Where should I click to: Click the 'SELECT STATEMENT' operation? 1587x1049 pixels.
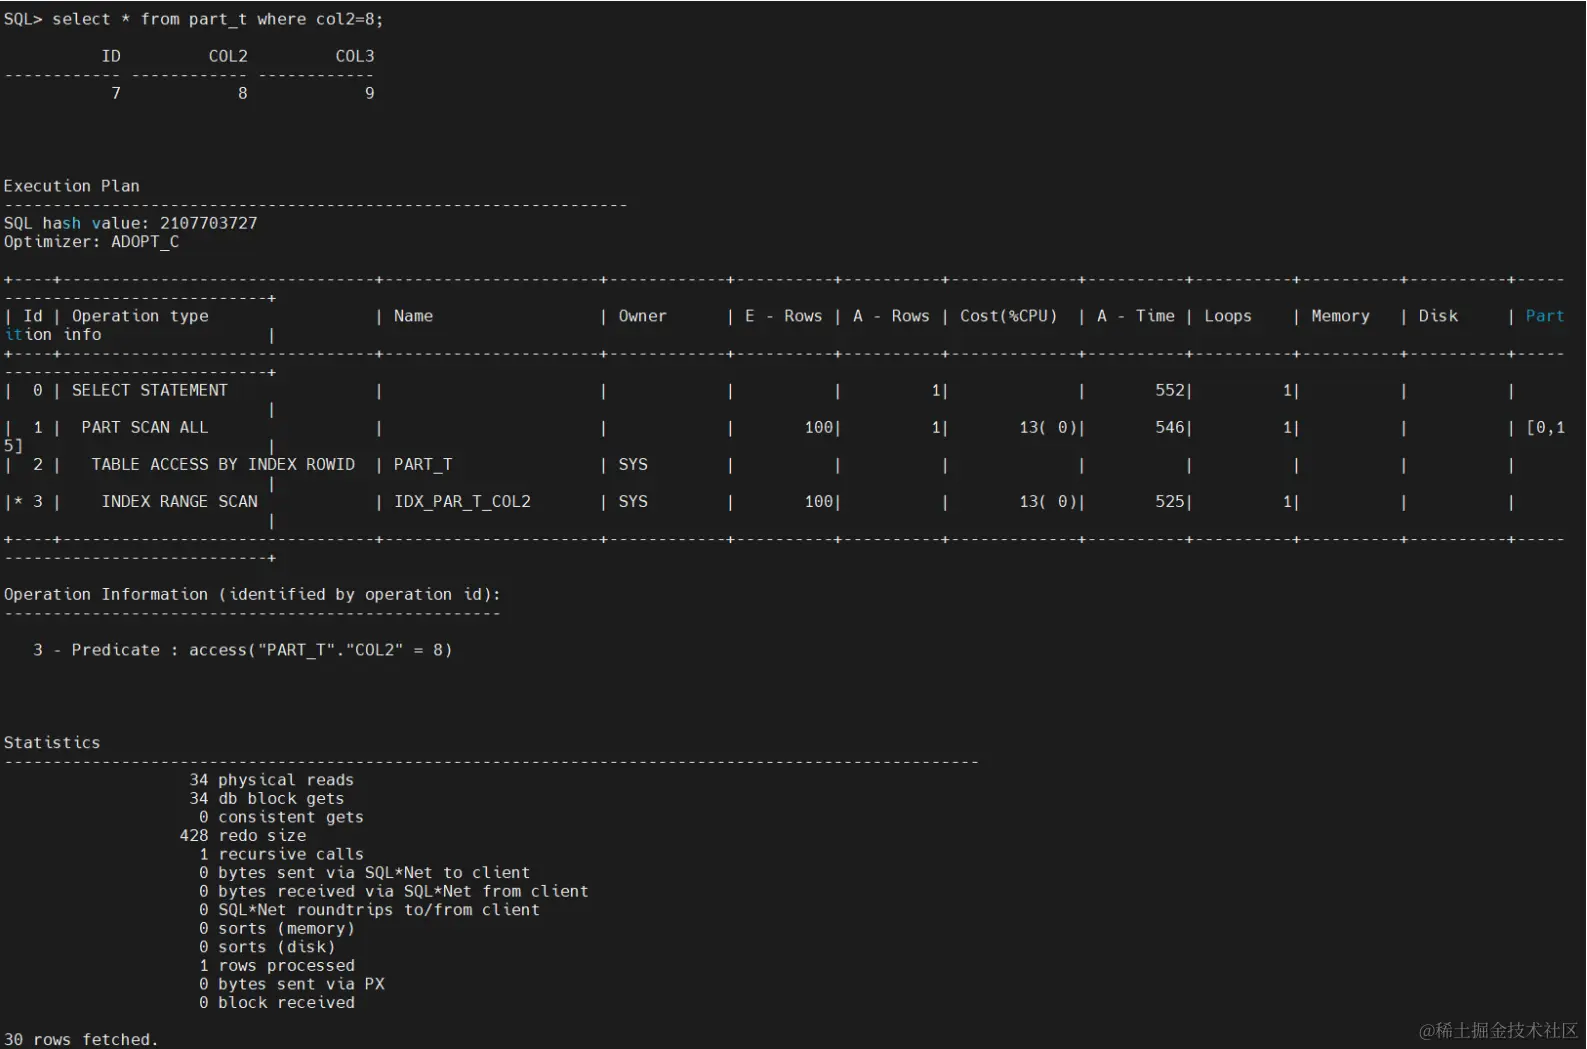coord(150,390)
